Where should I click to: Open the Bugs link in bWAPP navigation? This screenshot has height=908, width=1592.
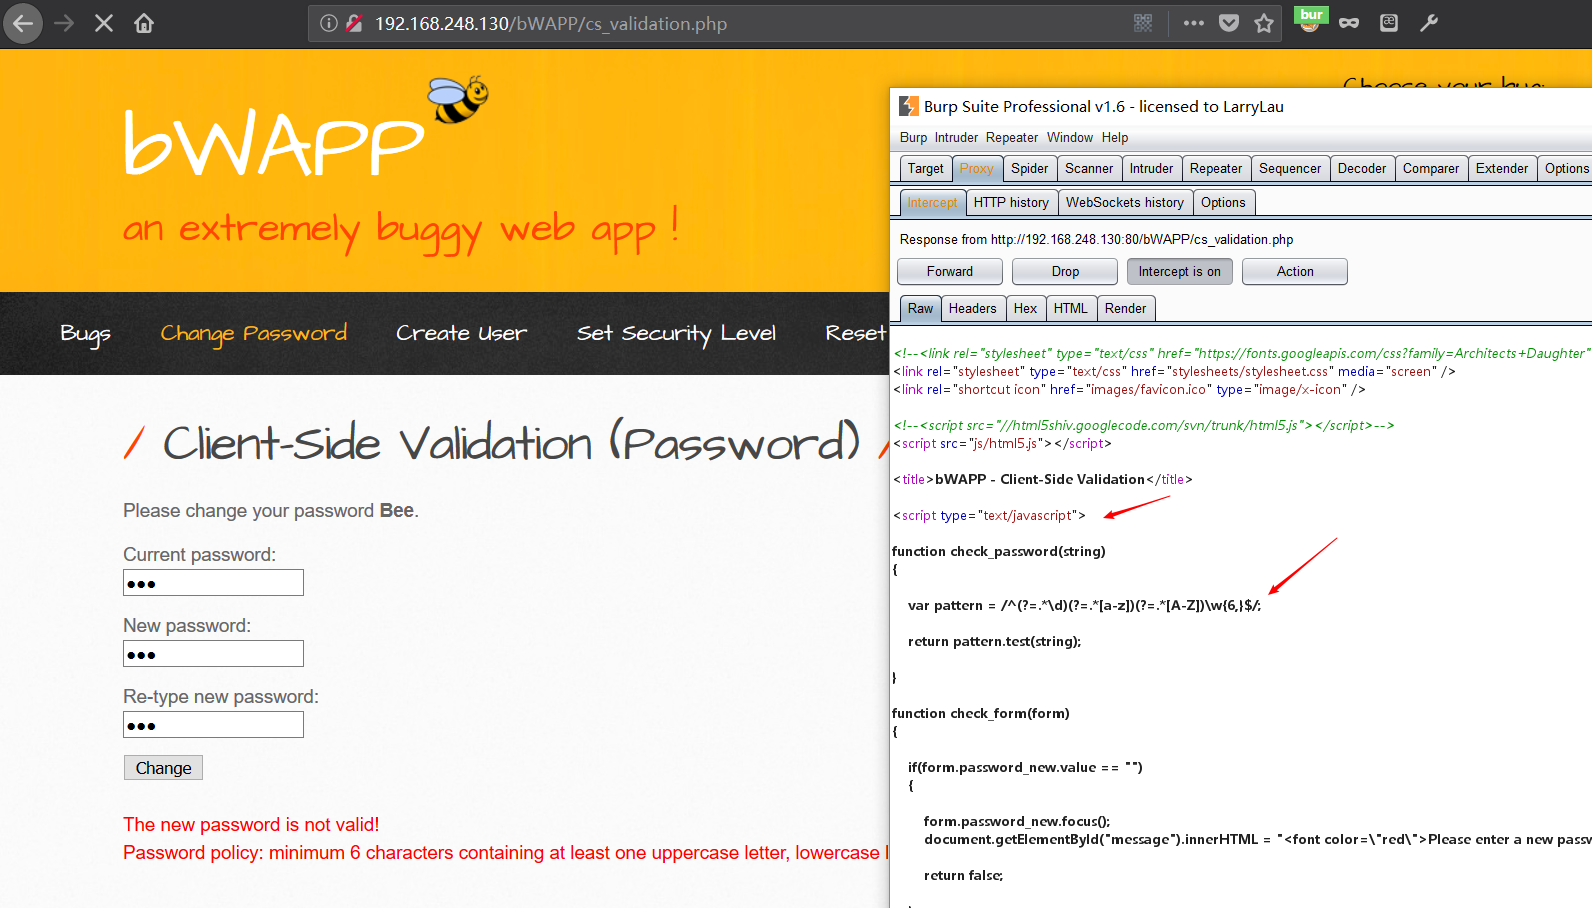point(85,334)
